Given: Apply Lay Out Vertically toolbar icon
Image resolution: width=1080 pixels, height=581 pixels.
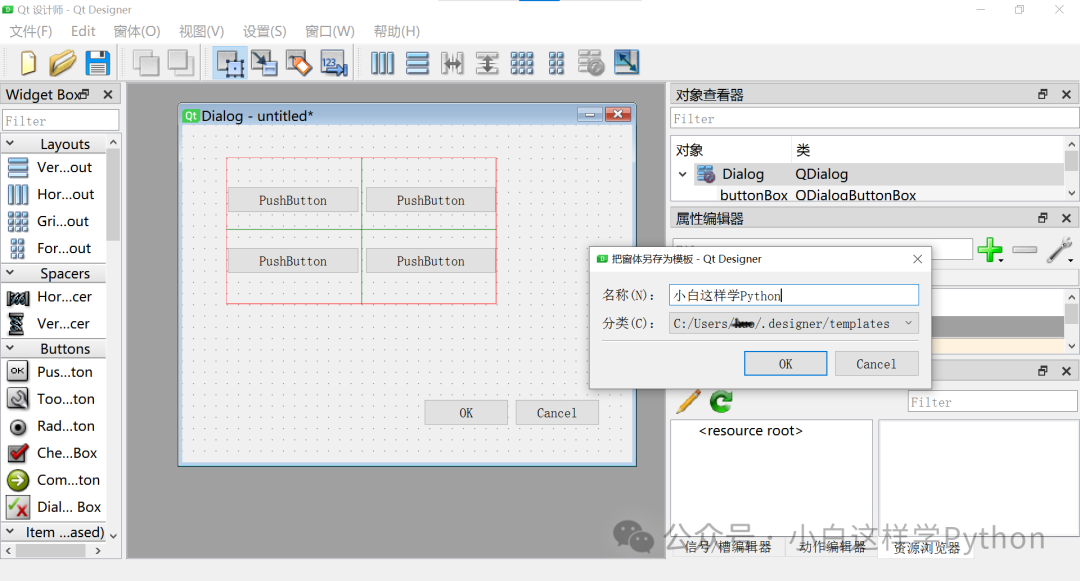Looking at the screenshot, I should [417, 63].
